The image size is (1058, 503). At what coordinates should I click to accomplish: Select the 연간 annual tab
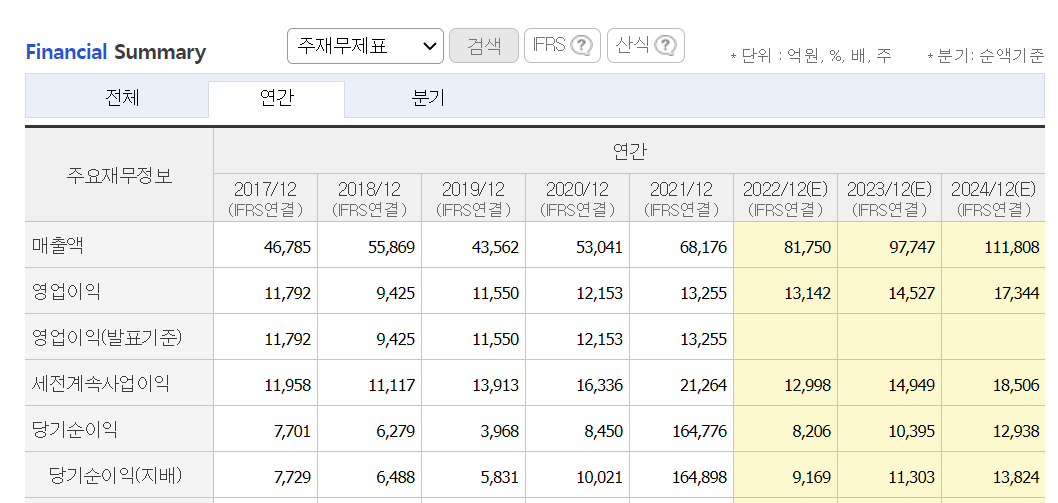277,99
